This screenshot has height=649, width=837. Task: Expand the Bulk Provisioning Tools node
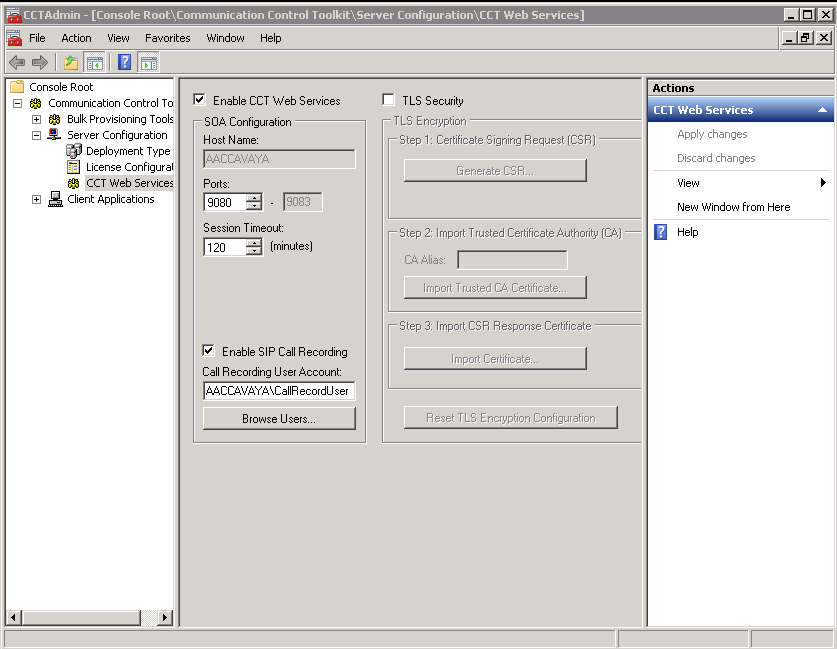tap(36, 119)
